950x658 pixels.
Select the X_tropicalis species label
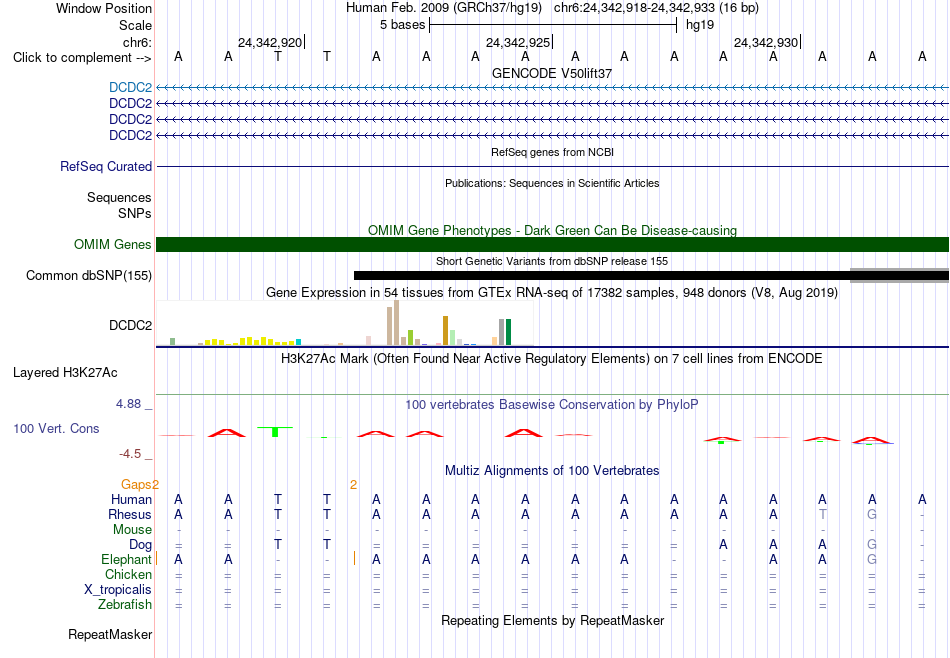coord(118,590)
